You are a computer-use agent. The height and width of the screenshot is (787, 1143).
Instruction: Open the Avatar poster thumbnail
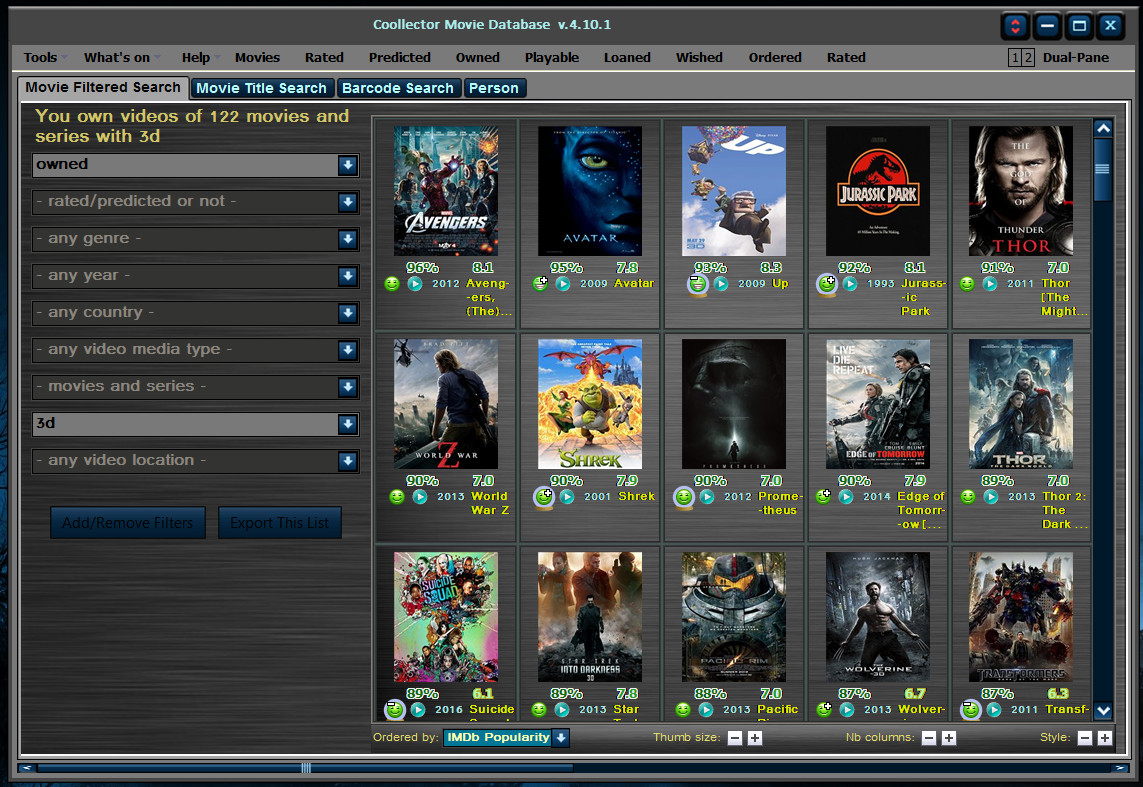590,191
